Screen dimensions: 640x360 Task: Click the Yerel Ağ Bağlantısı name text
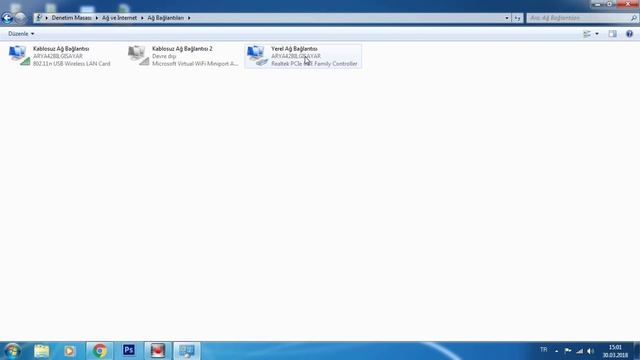pyautogui.click(x=294, y=49)
